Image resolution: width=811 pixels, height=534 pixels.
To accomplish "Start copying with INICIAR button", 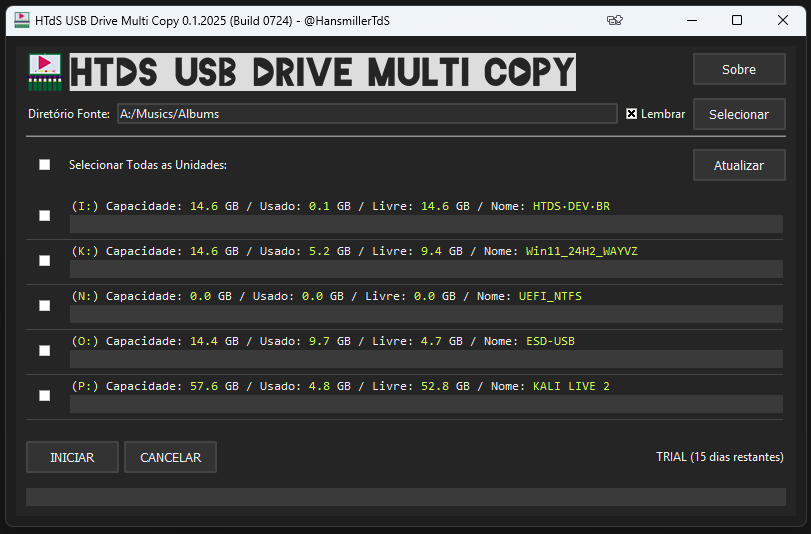I will 72,457.
